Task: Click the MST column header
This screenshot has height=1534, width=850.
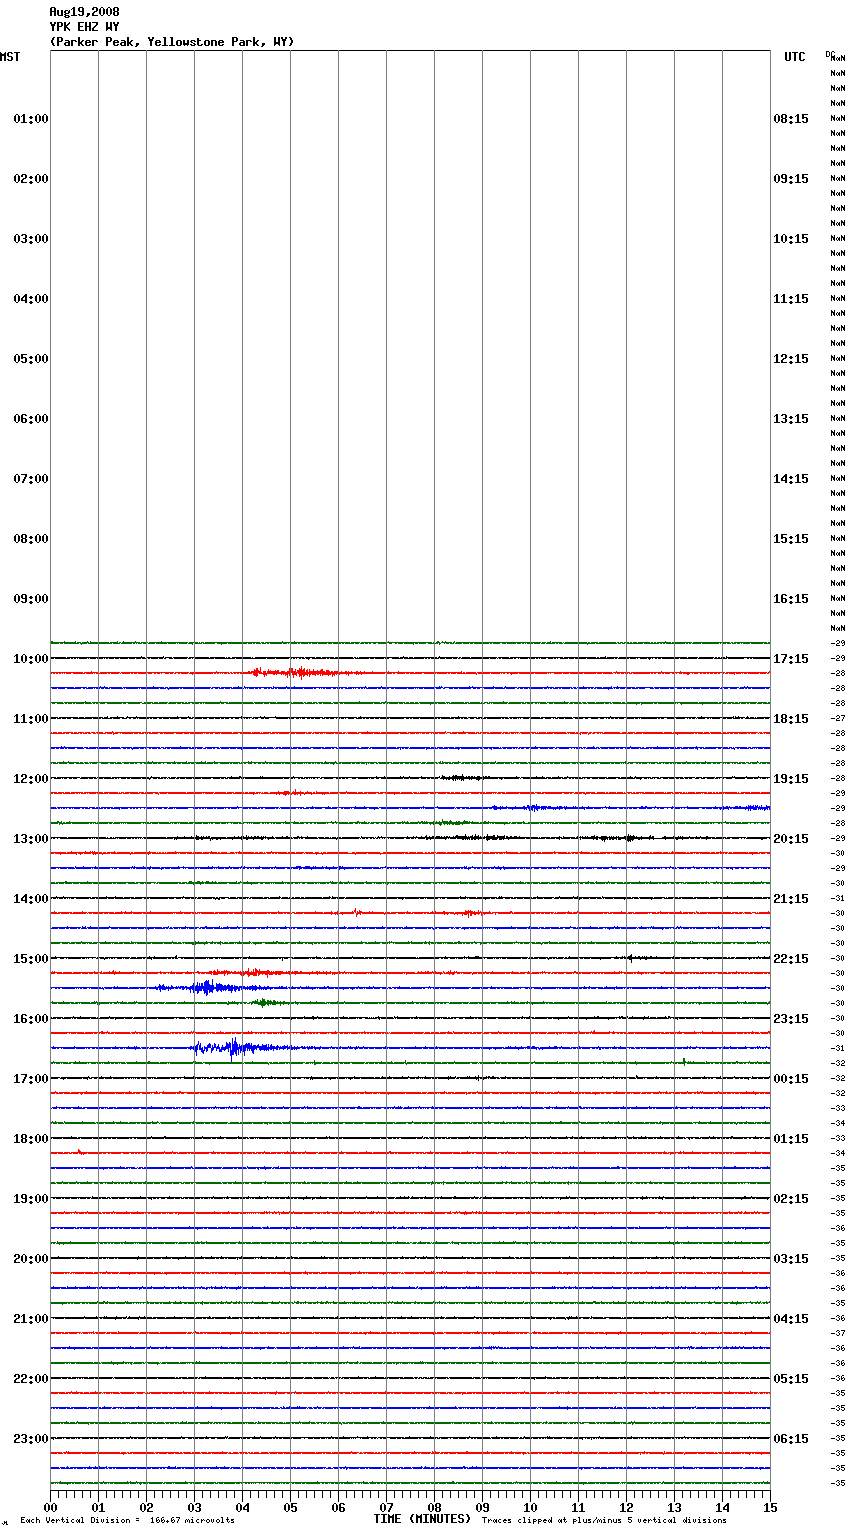Action: tap(10, 57)
